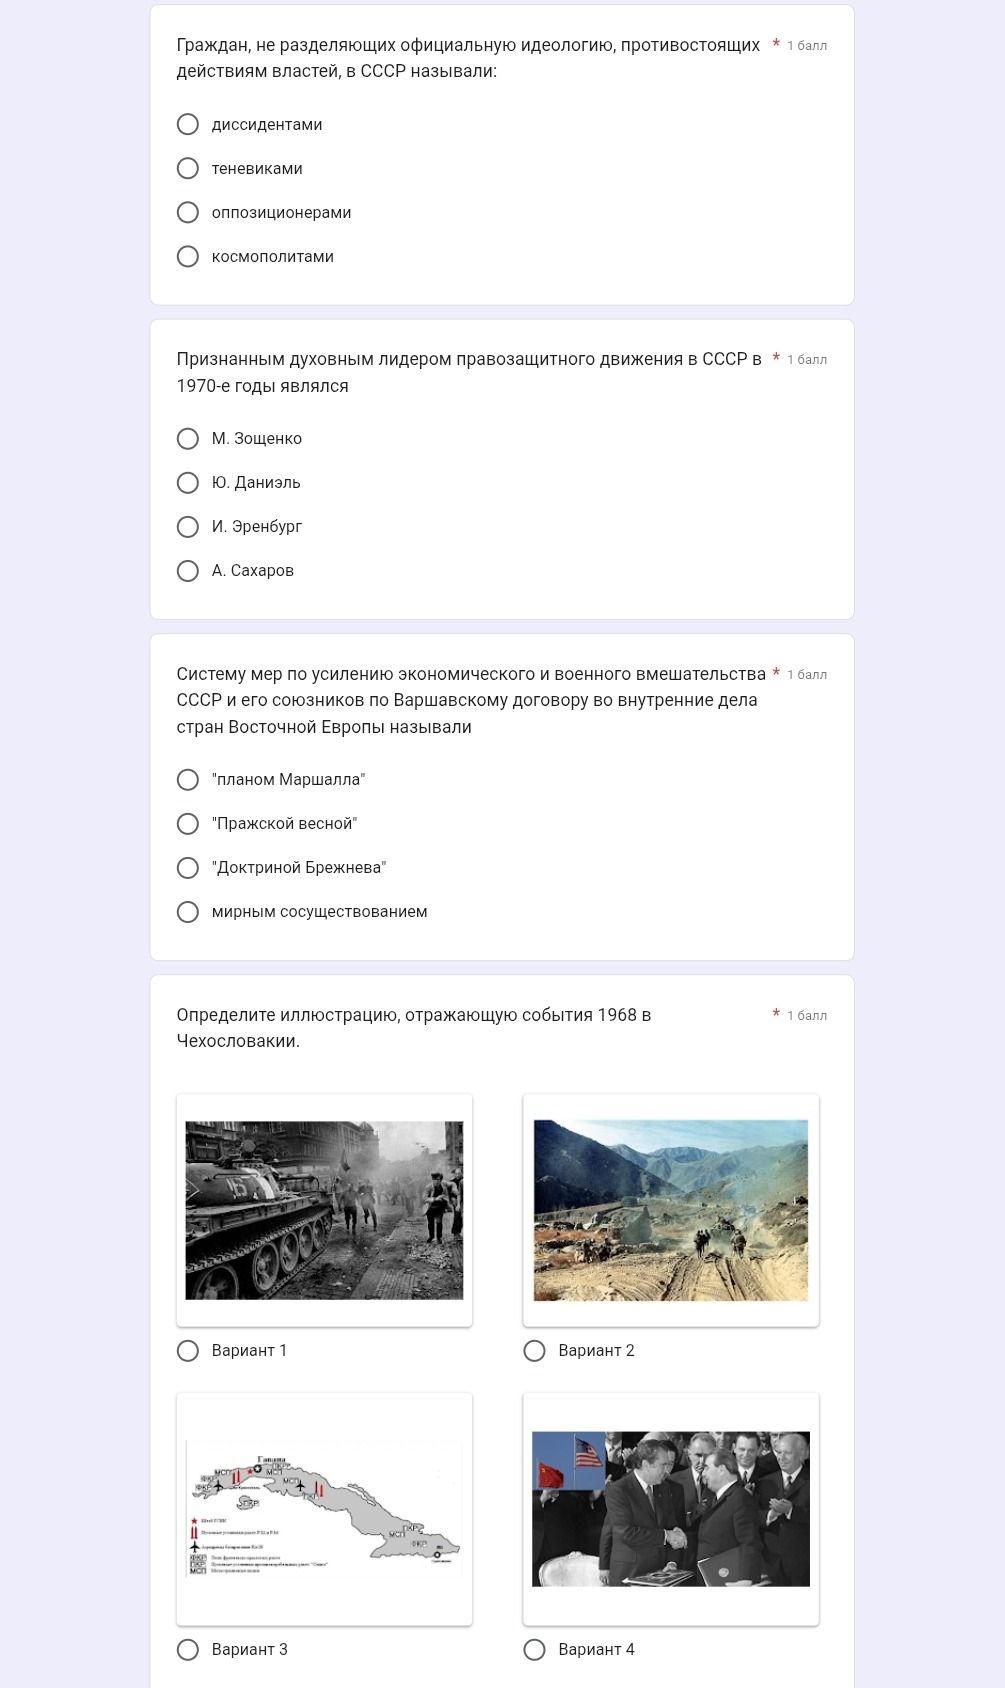Choose 'М. Зощенко' as answer

pyautogui.click(x=188, y=439)
